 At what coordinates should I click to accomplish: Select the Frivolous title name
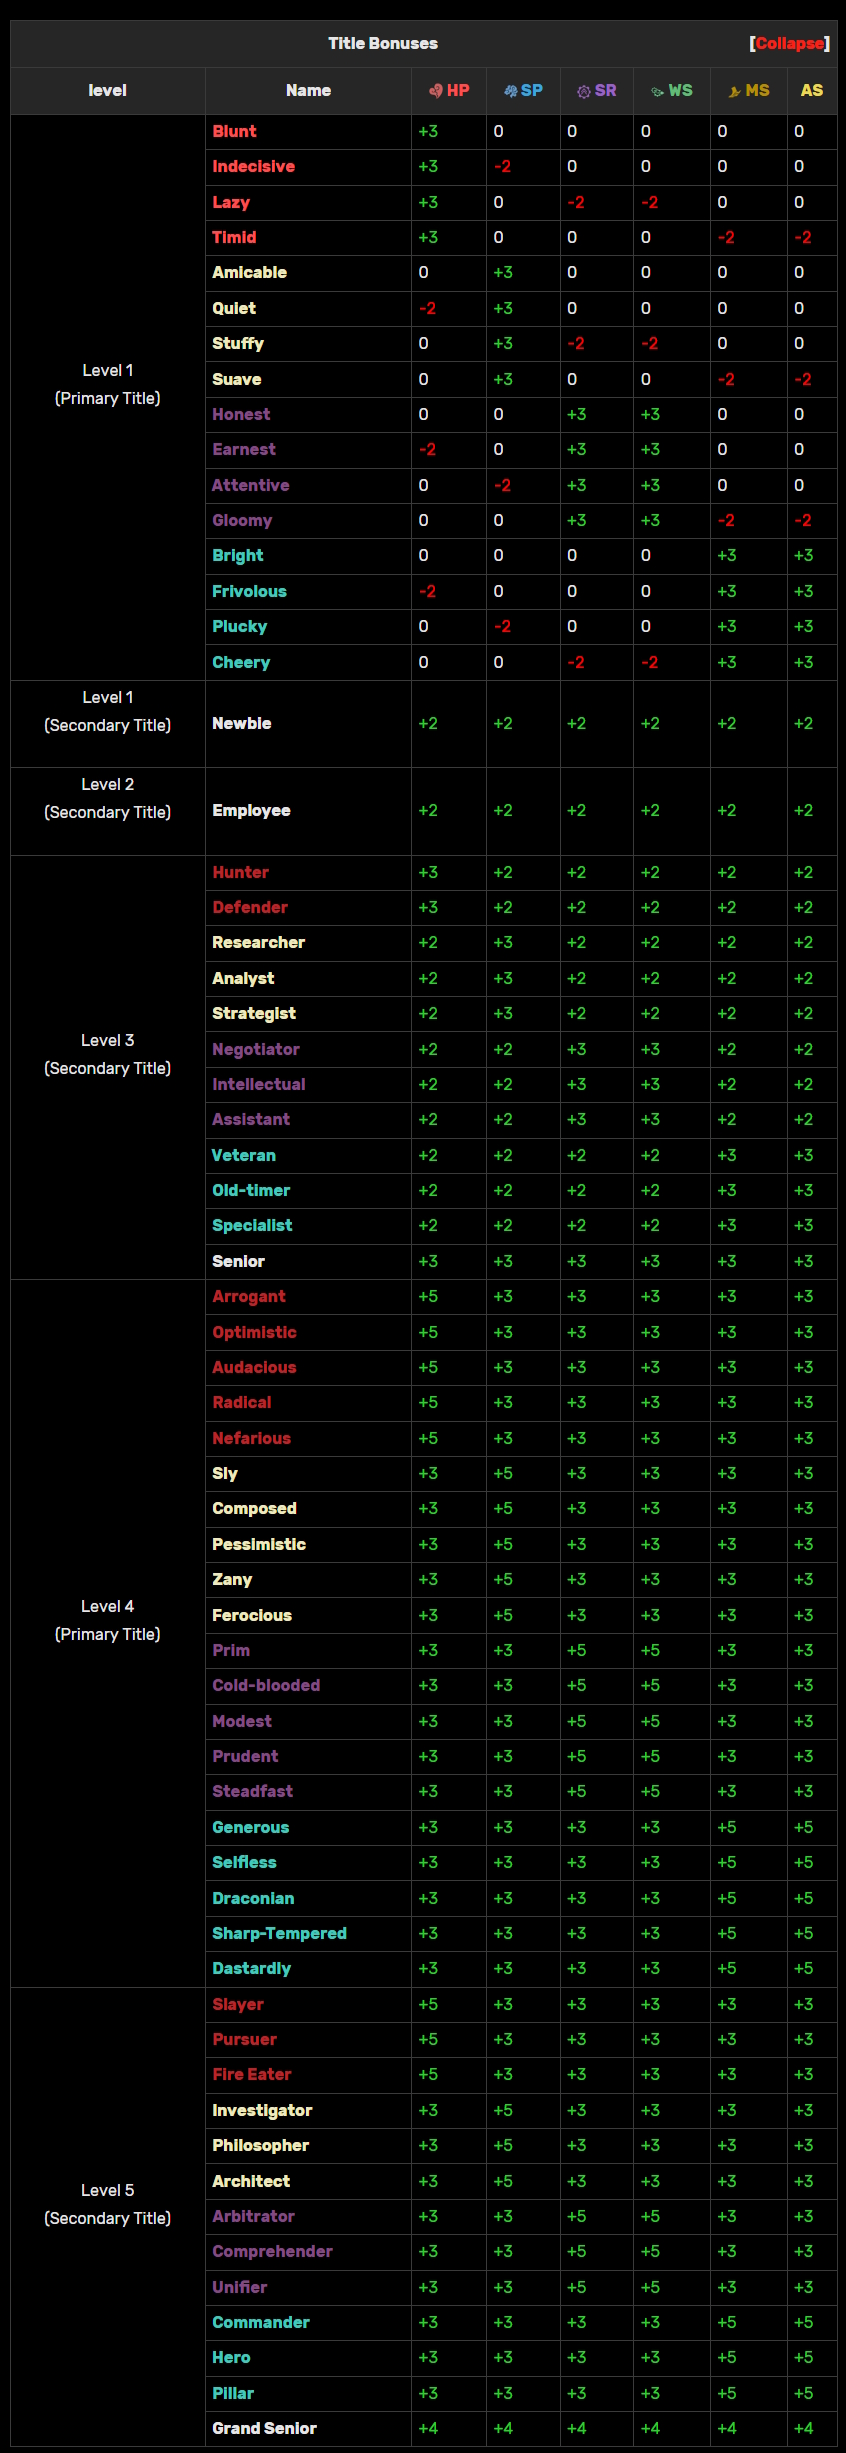[249, 592]
